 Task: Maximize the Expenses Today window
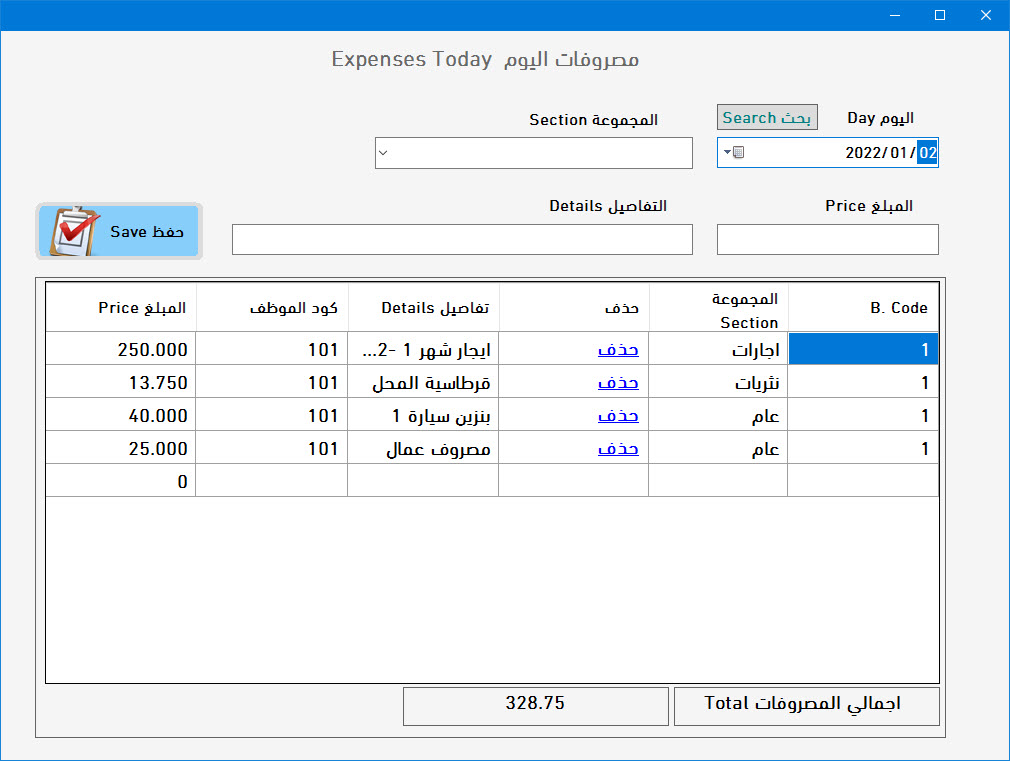(x=940, y=15)
